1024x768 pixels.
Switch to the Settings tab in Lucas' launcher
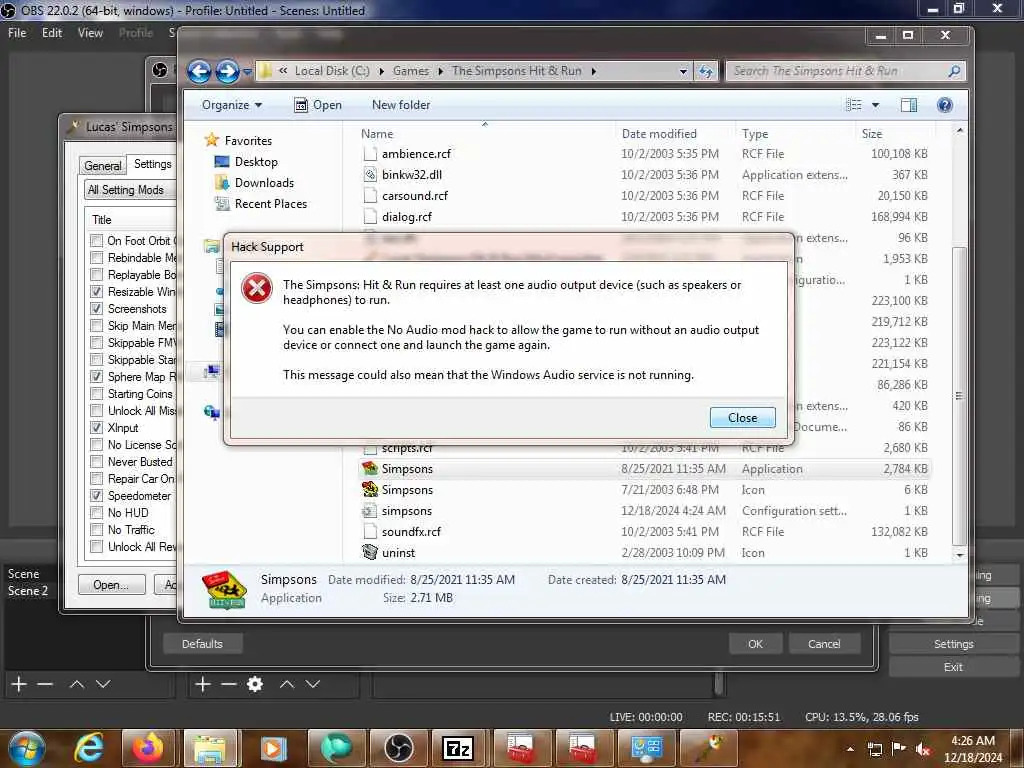click(153, 164)
